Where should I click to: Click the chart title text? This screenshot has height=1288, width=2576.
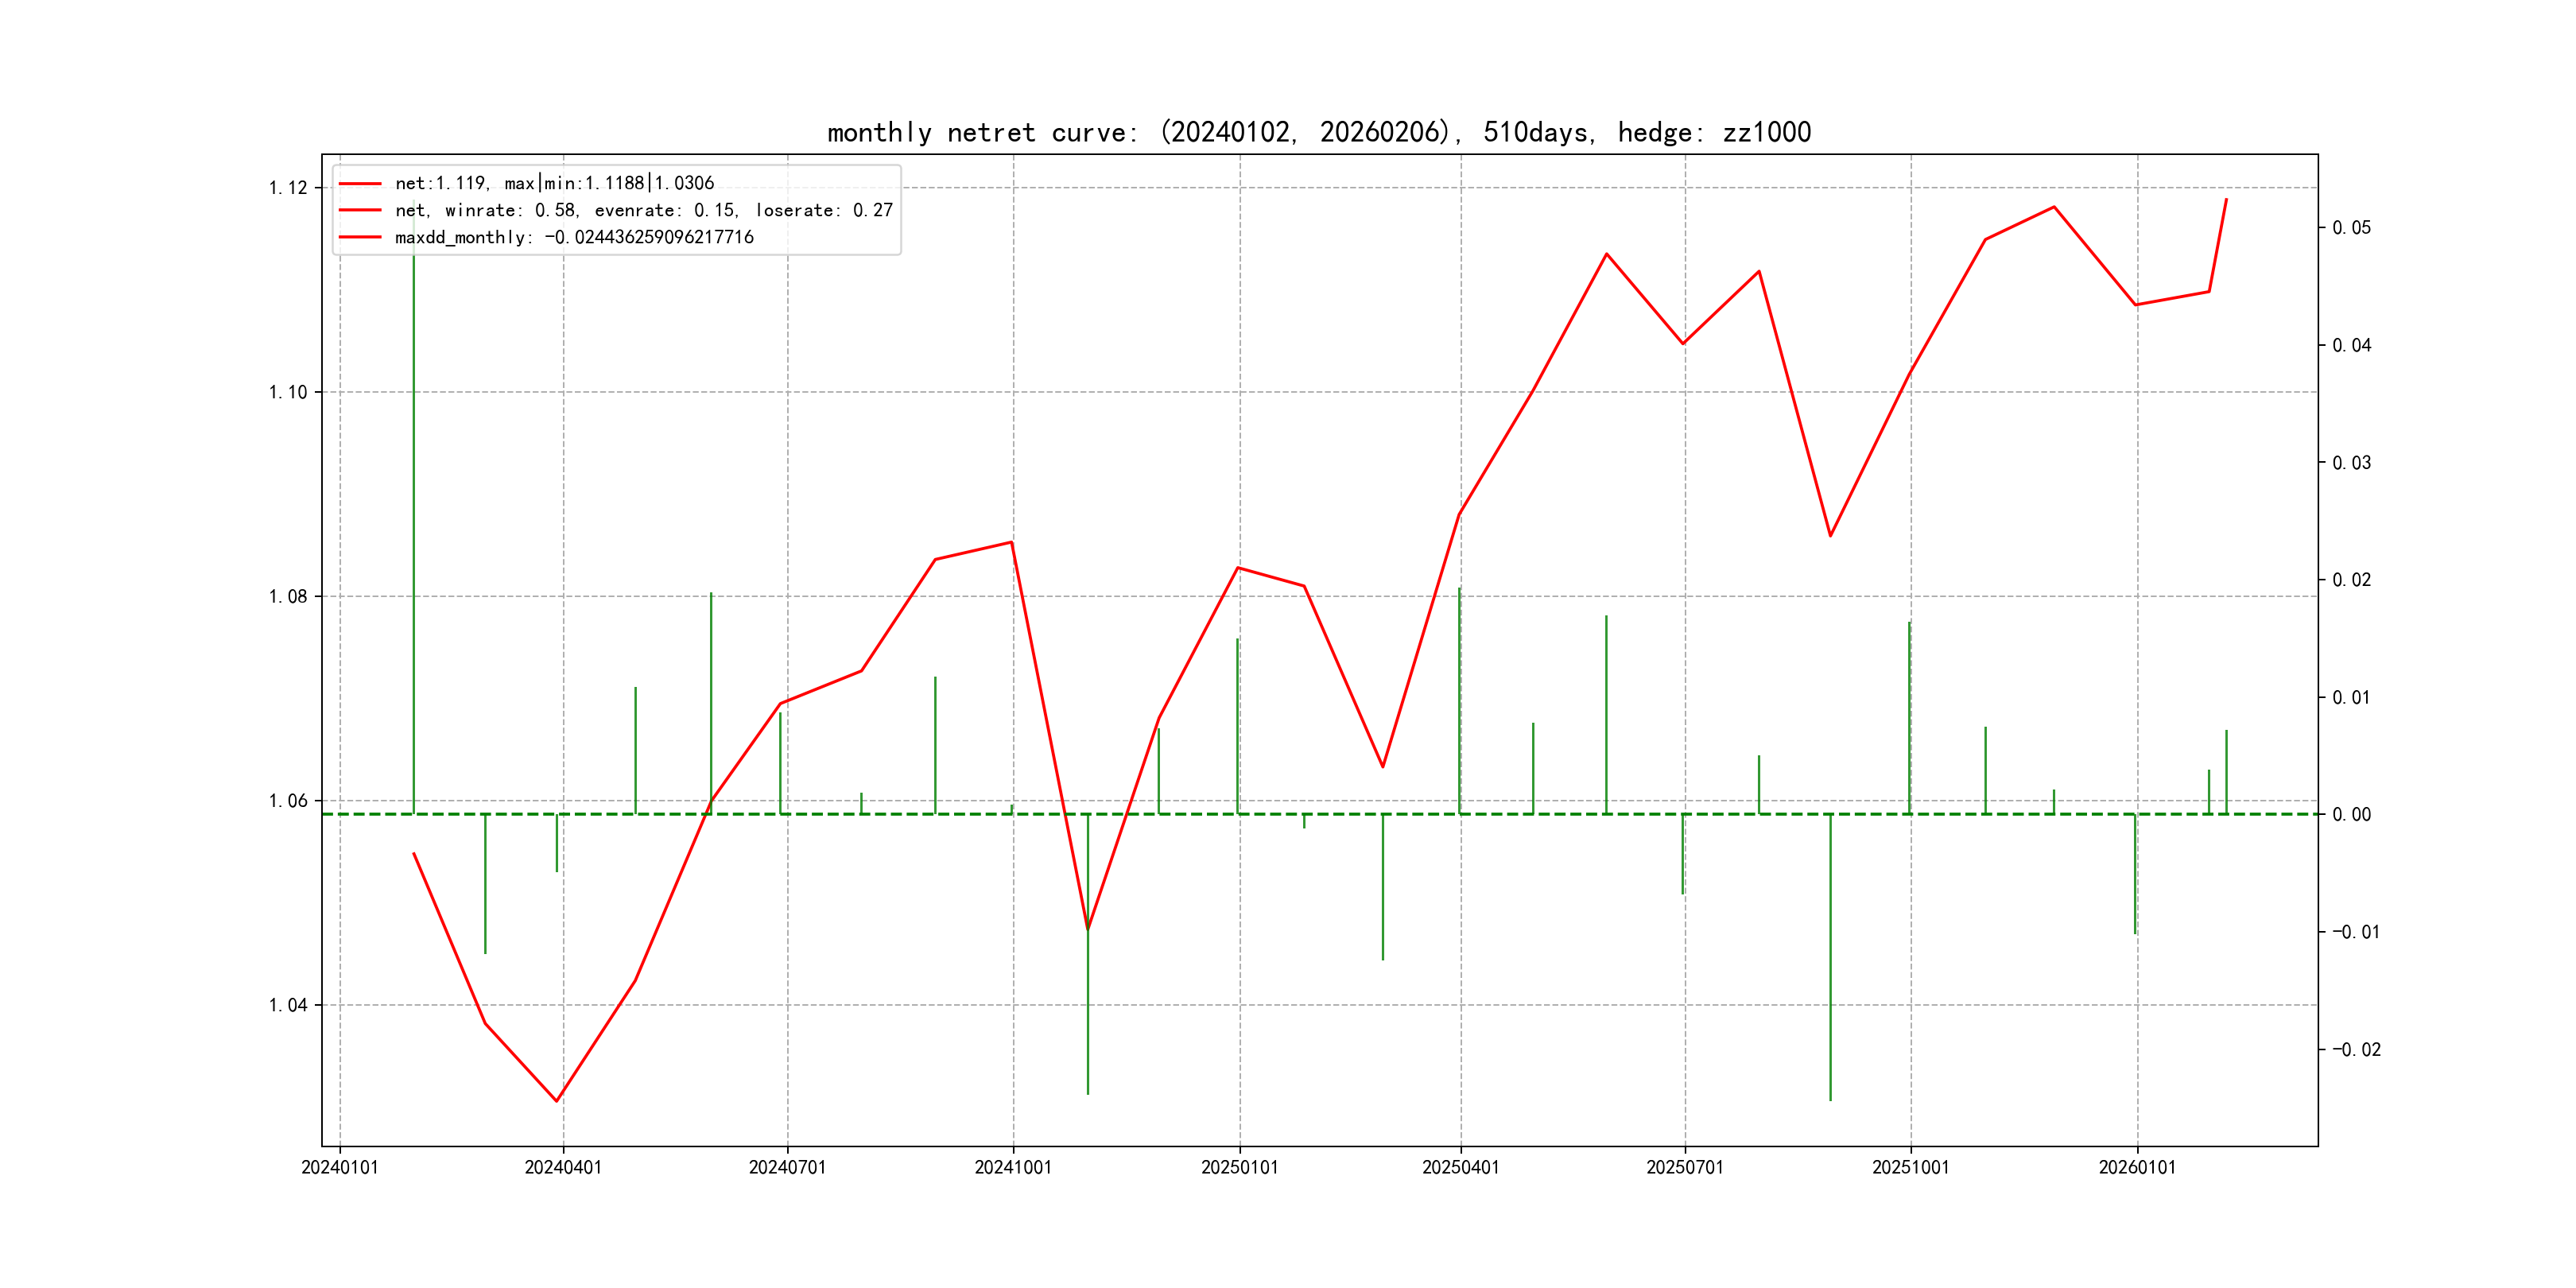pos(1318,132)
